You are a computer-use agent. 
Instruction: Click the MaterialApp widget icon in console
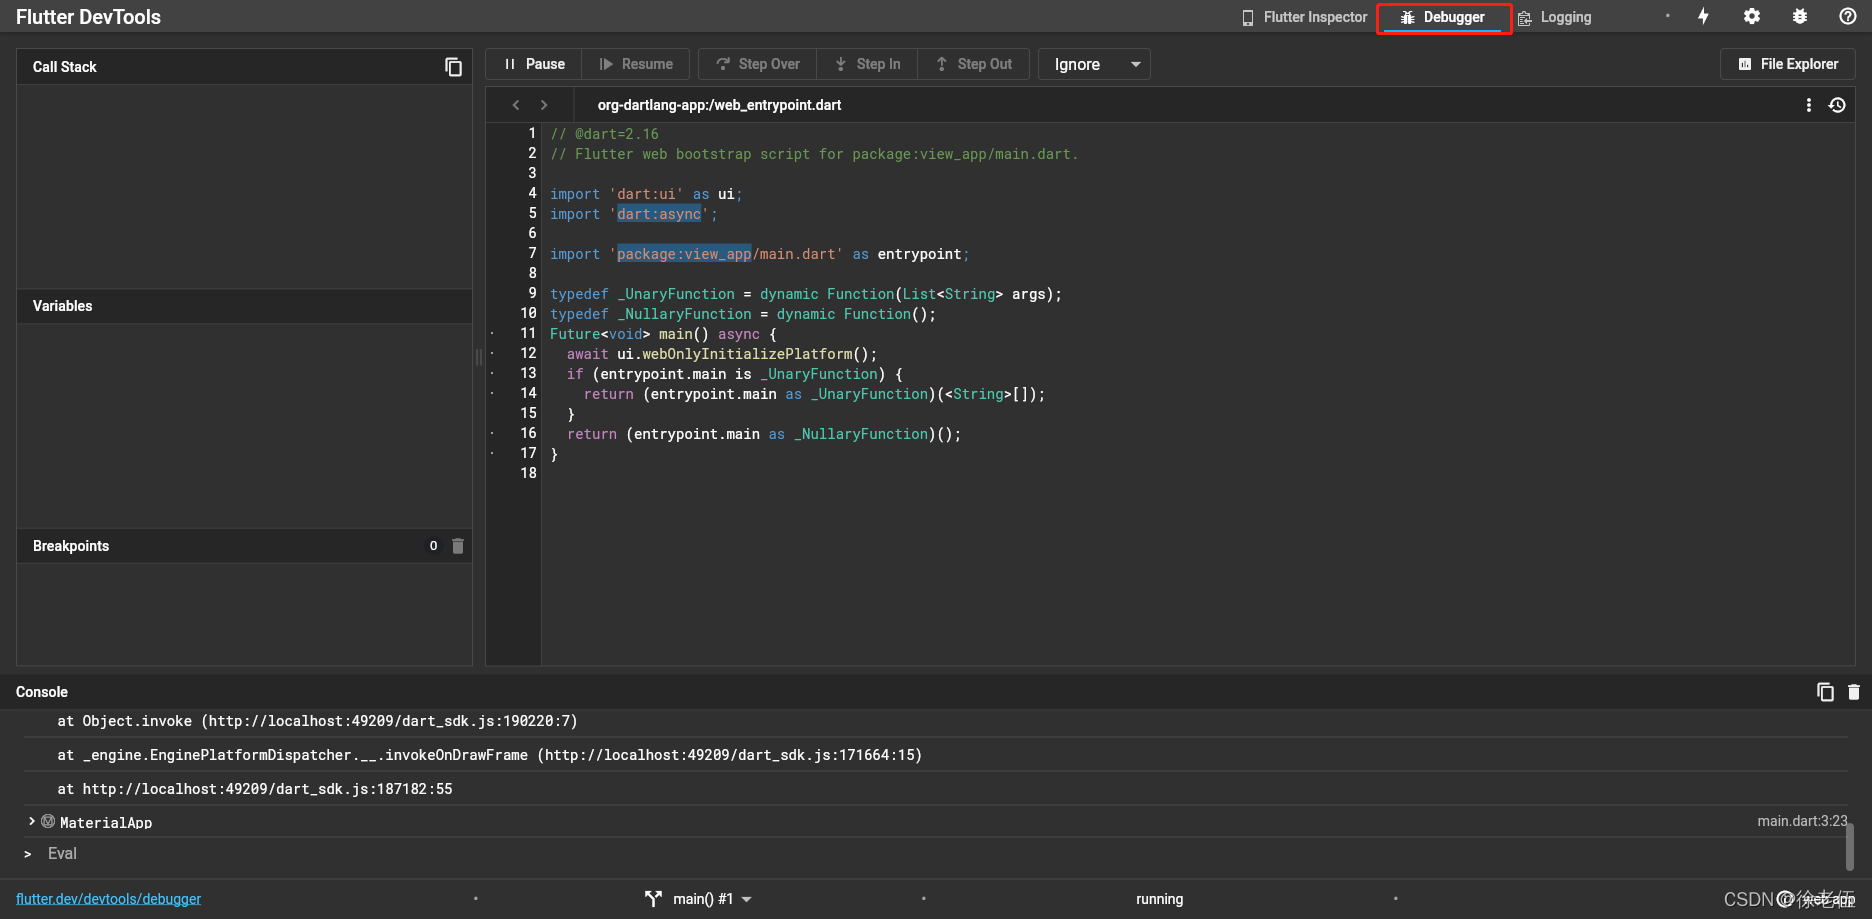tap(48, 822)
